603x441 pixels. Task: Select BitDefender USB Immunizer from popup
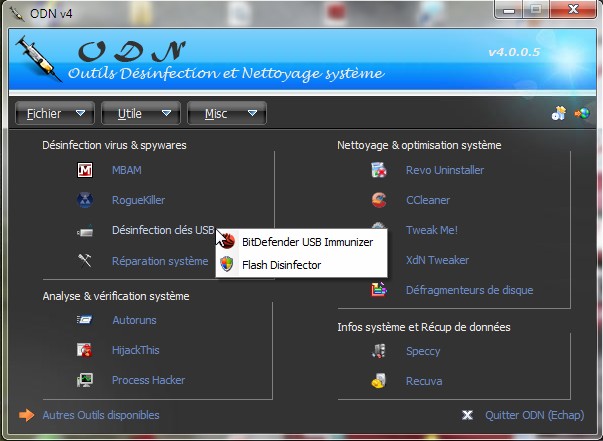pyautogui.click(x=302, y=242)
